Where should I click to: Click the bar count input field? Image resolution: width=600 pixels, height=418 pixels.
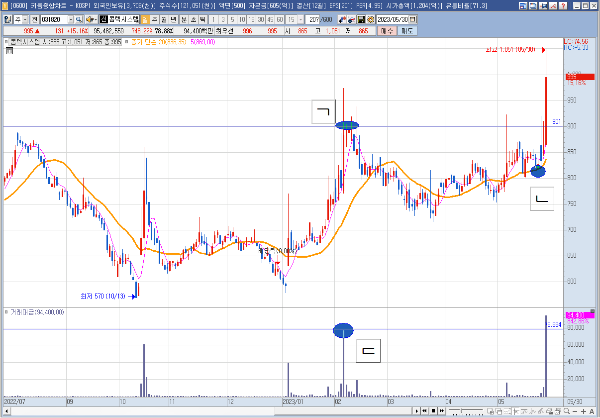click(x=313, y=20)
